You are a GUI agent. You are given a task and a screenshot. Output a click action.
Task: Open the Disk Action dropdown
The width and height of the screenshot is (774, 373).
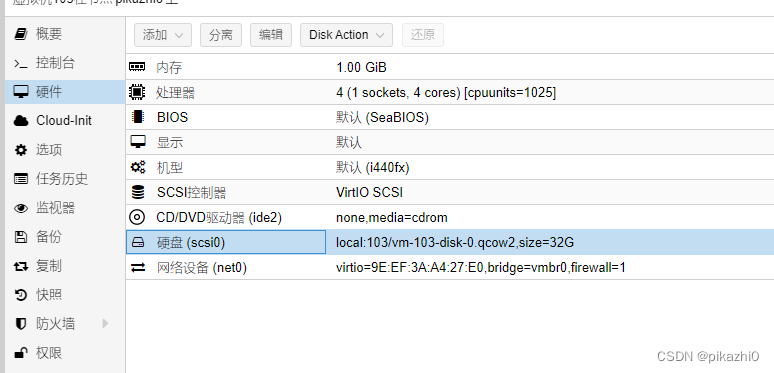click(x=346, y=35)
